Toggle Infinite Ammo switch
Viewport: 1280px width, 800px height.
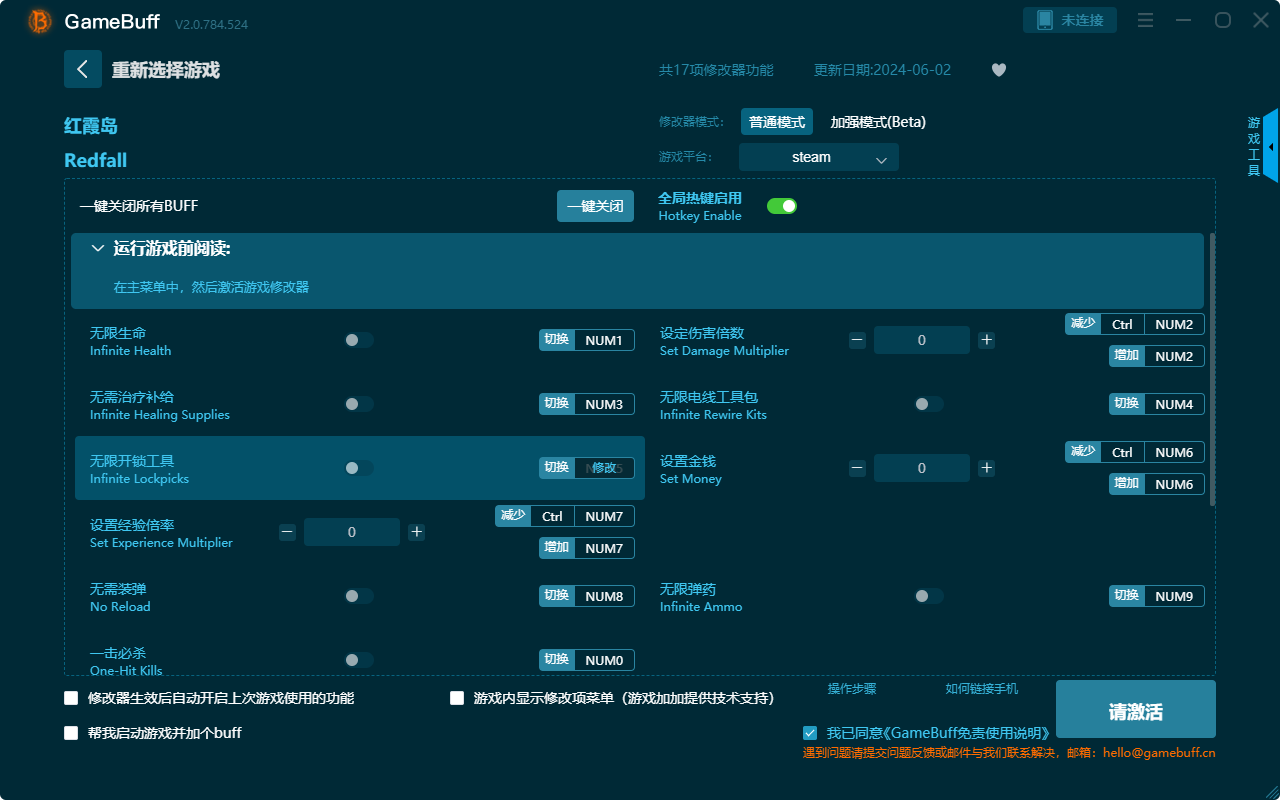click(x=928, y=596)
